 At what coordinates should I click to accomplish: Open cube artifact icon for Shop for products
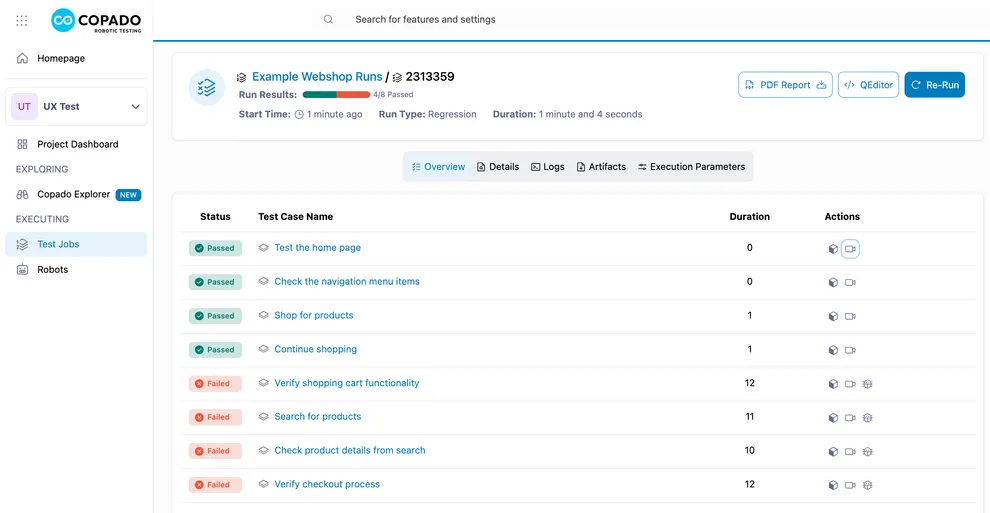pyautogui.click(x=833, y=316)
